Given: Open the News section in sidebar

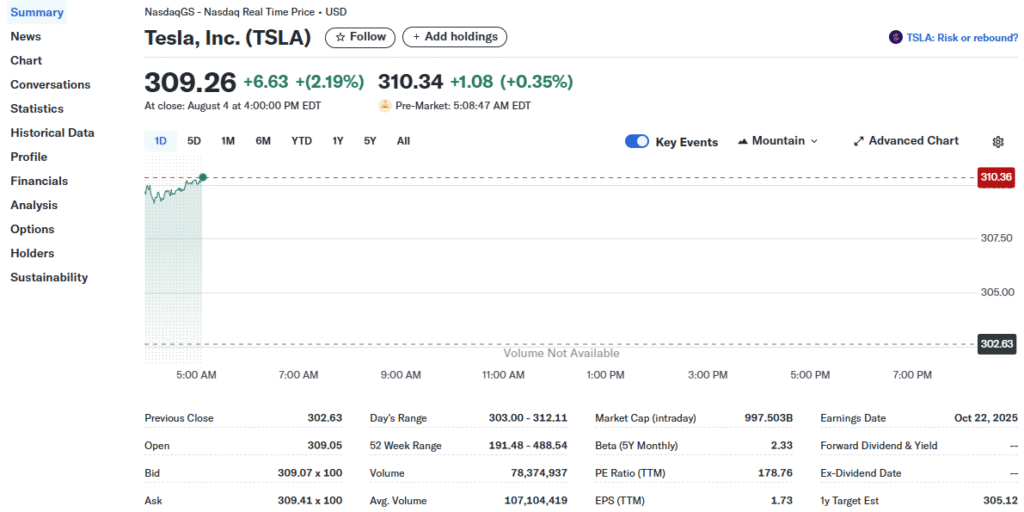Looking at the screenshot, I should coord(26,36).
